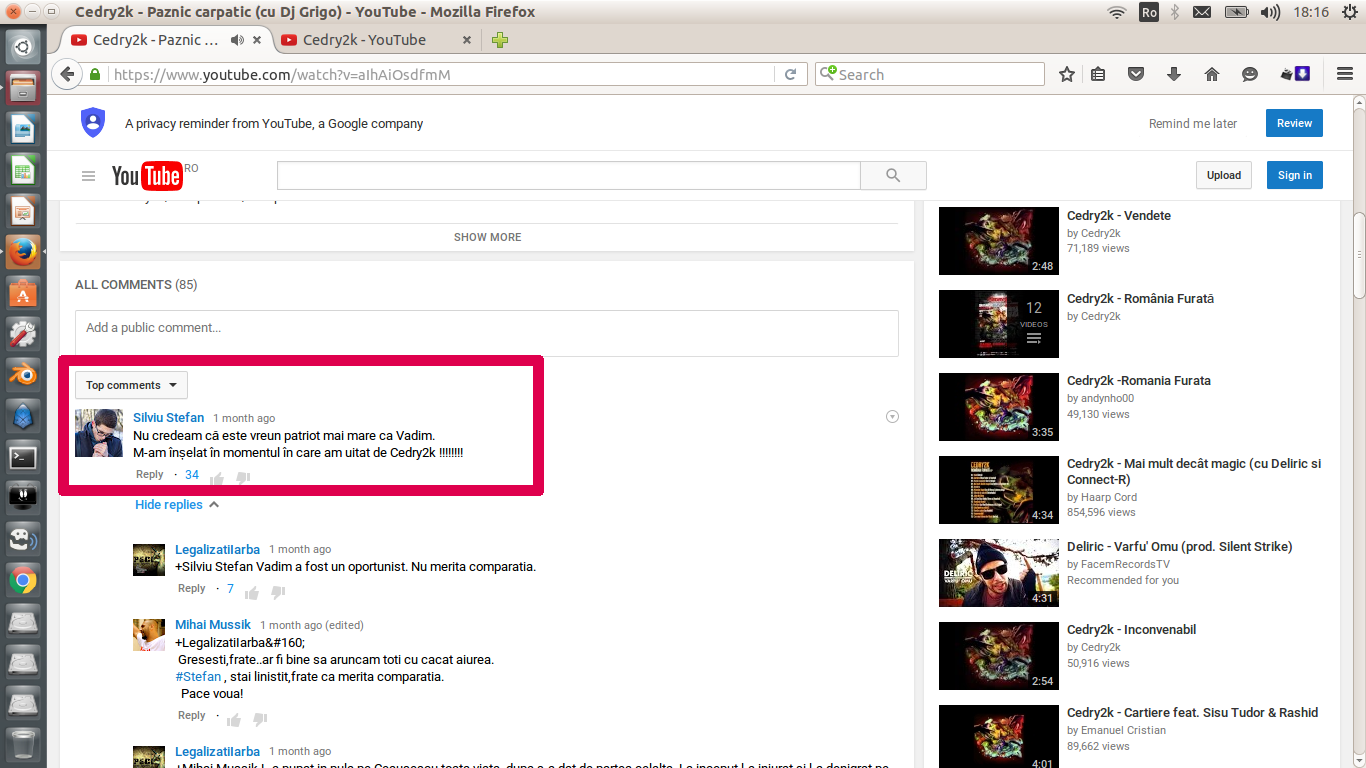This screenshot has width=1366, height=768.
Task: Close the Paznic carpatic tab
Action: click(x=257, y=40)
